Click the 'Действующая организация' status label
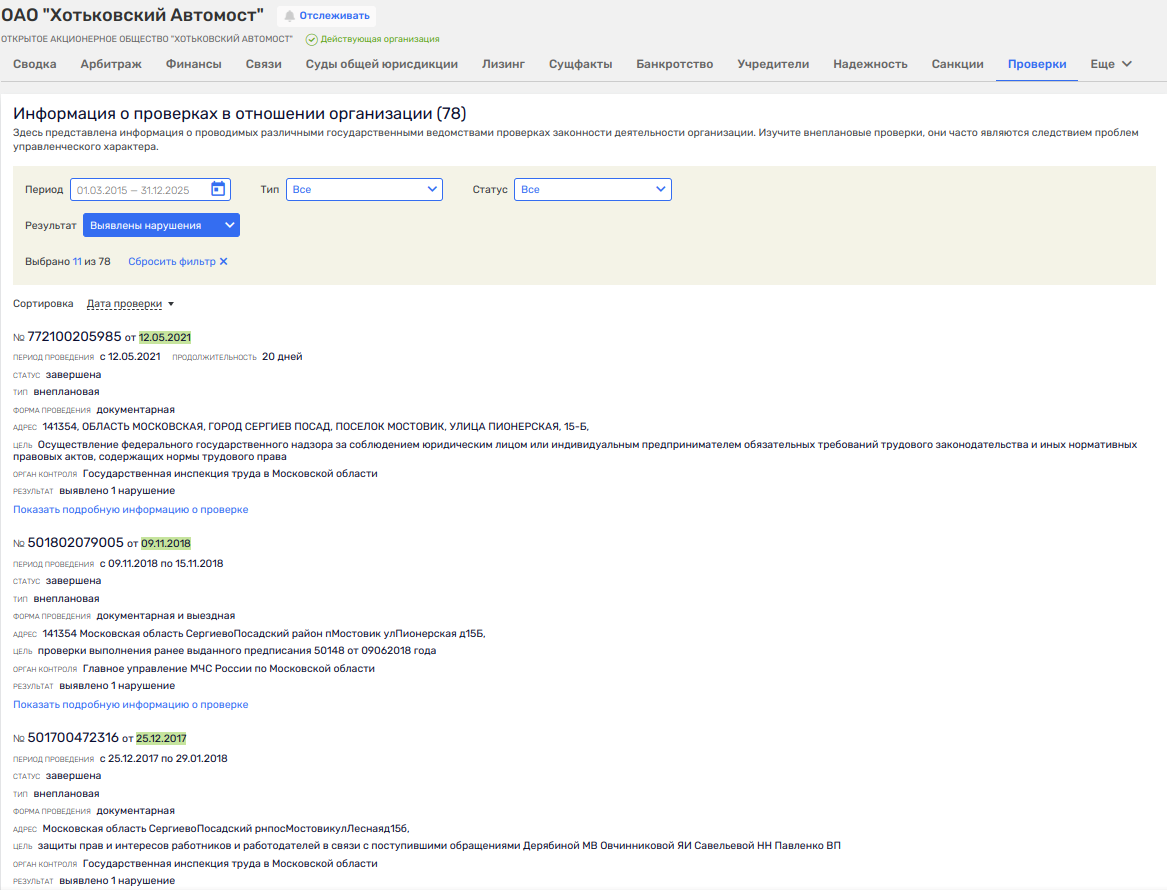 [380, 39]
